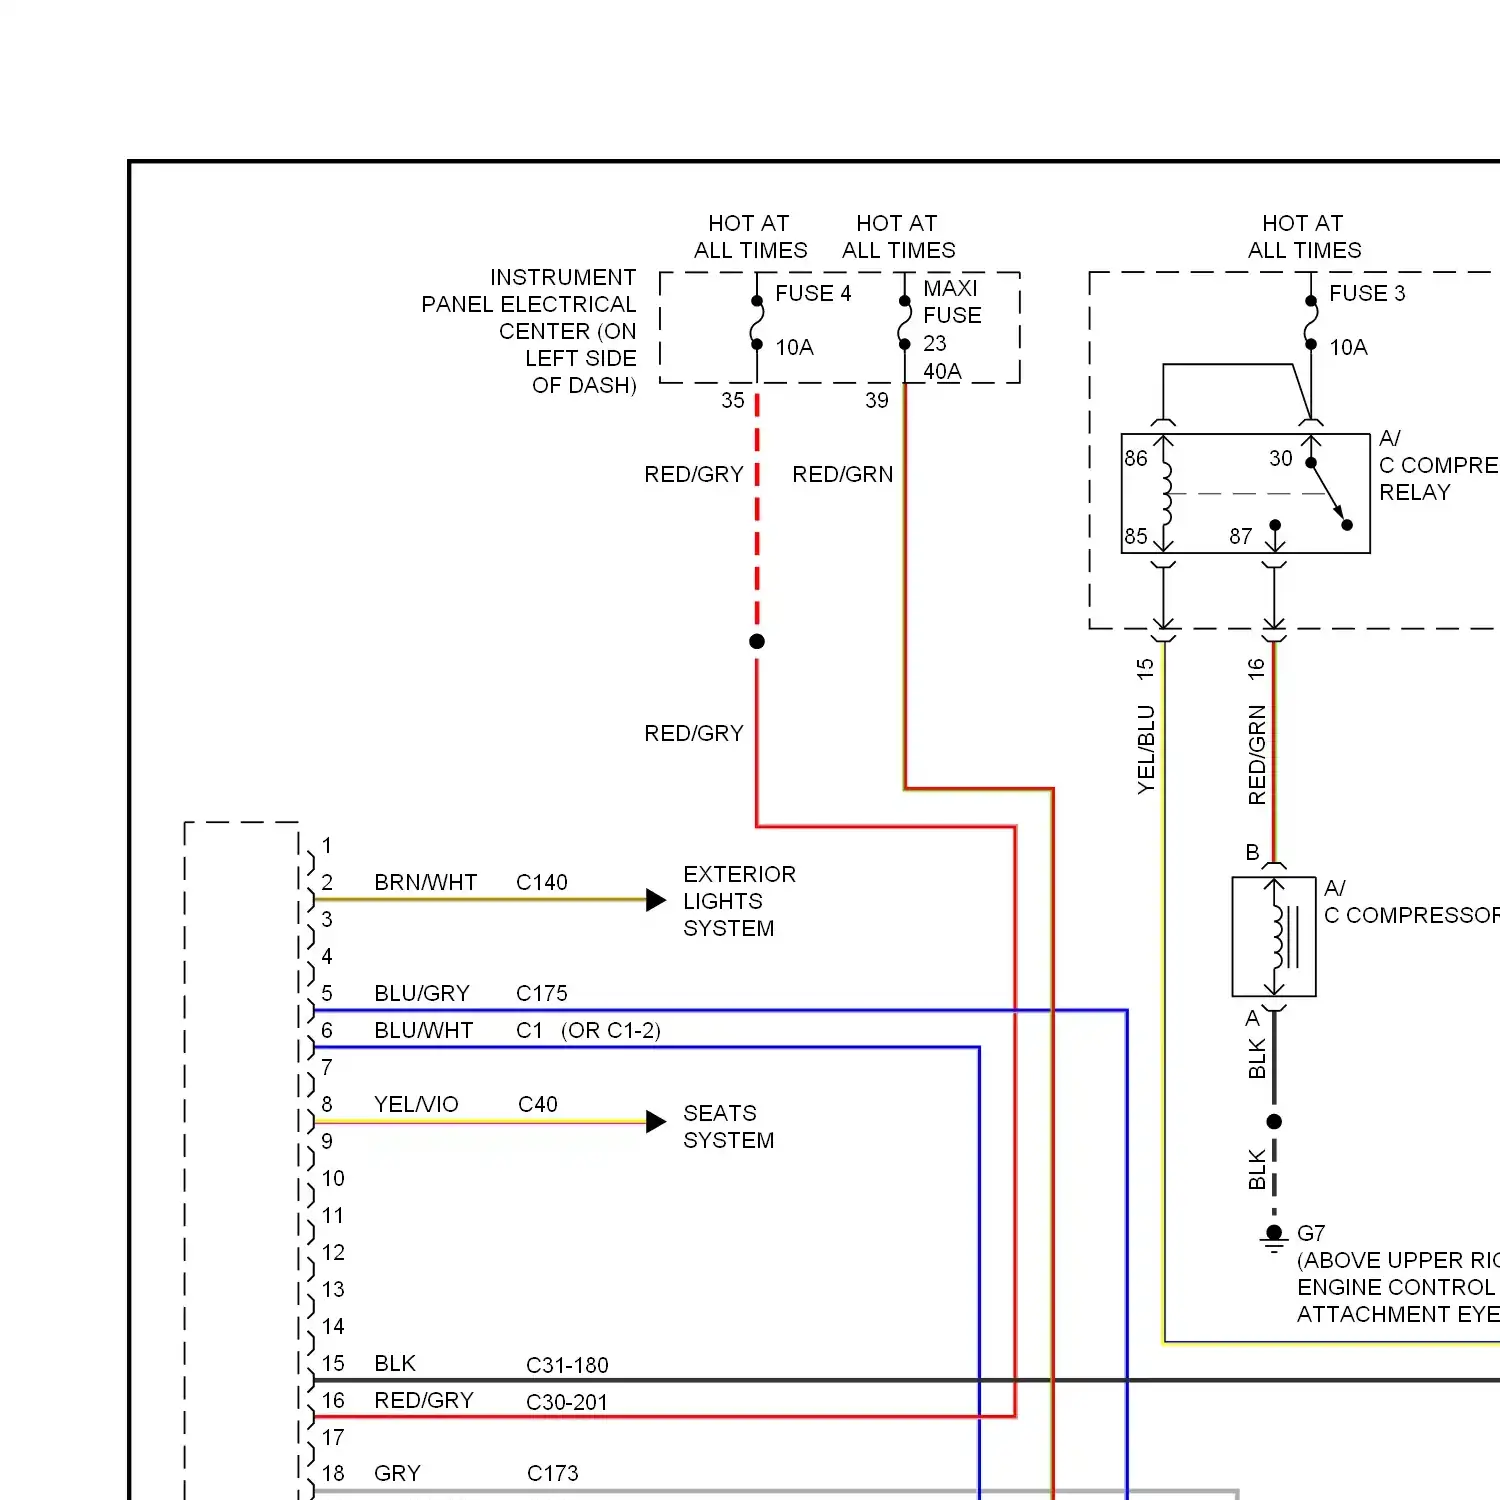Click connector pin number '13'
Screen dimensions: 1500x1500
coord(333,1289)
